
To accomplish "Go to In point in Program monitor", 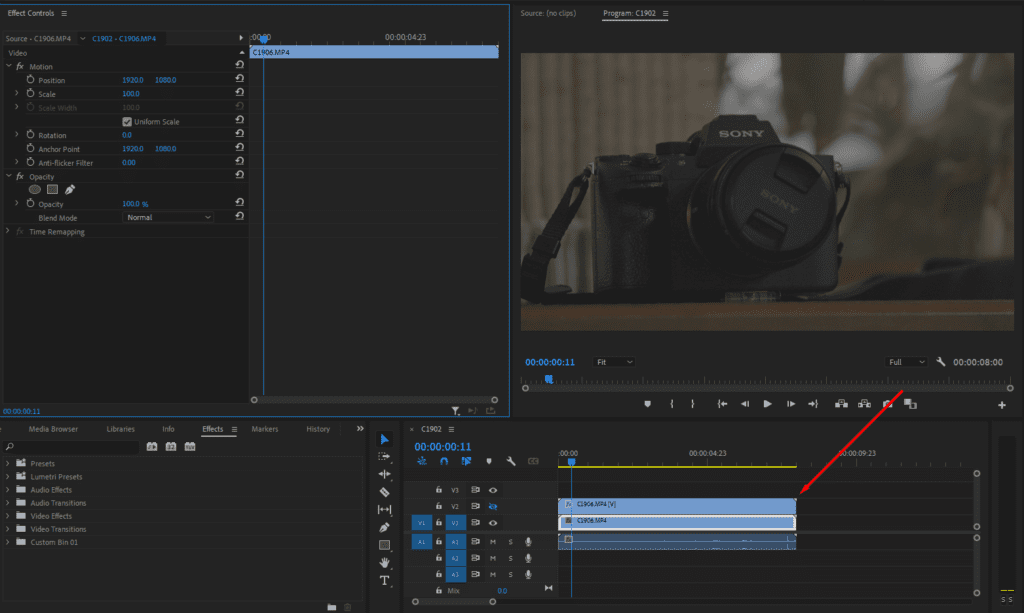I will pos(722,404).
